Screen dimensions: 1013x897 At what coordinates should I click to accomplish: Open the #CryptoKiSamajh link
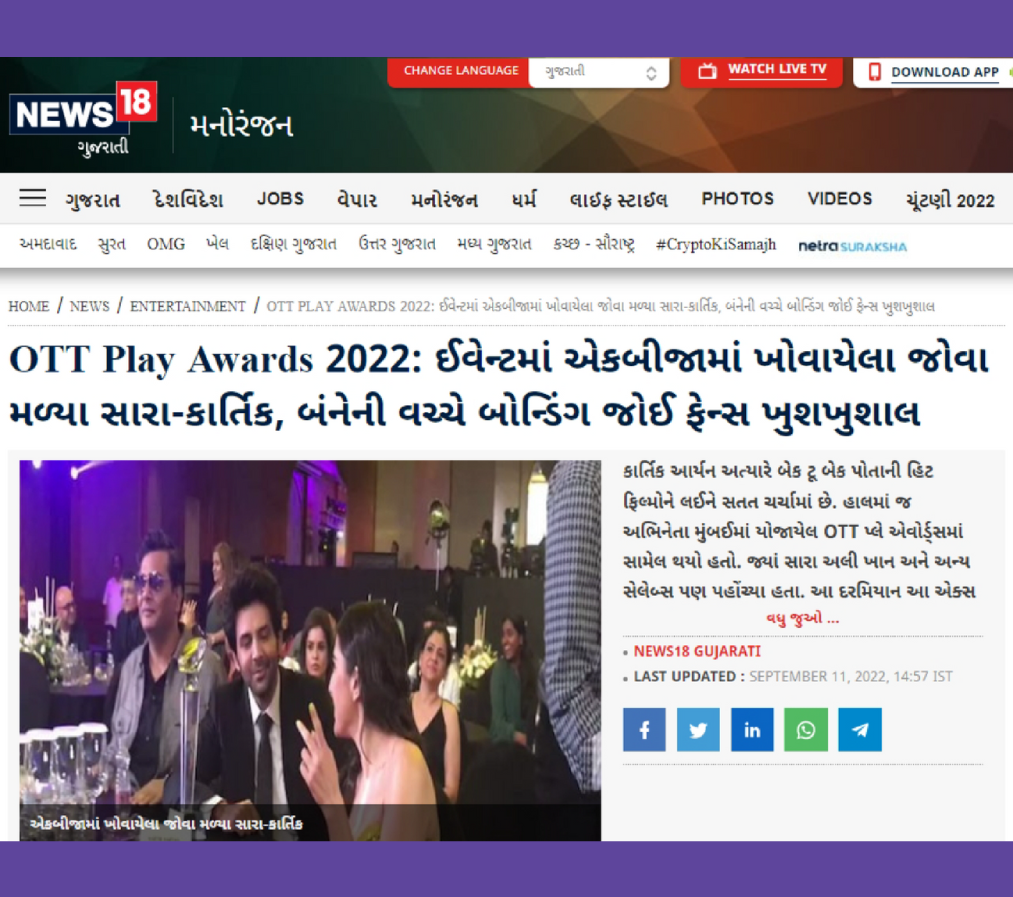coord(716,244)
